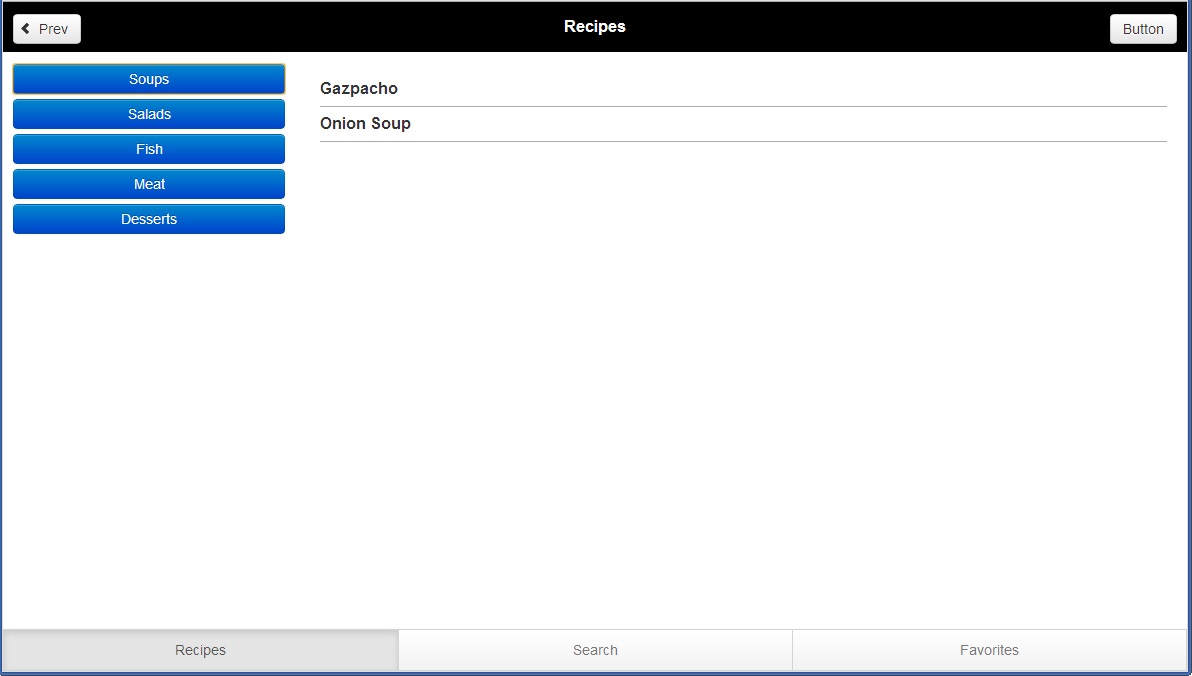This screenshot has height=676, width=1192.
Task: Open the Gazpacho recipe
Action: [x=359, y=89]
